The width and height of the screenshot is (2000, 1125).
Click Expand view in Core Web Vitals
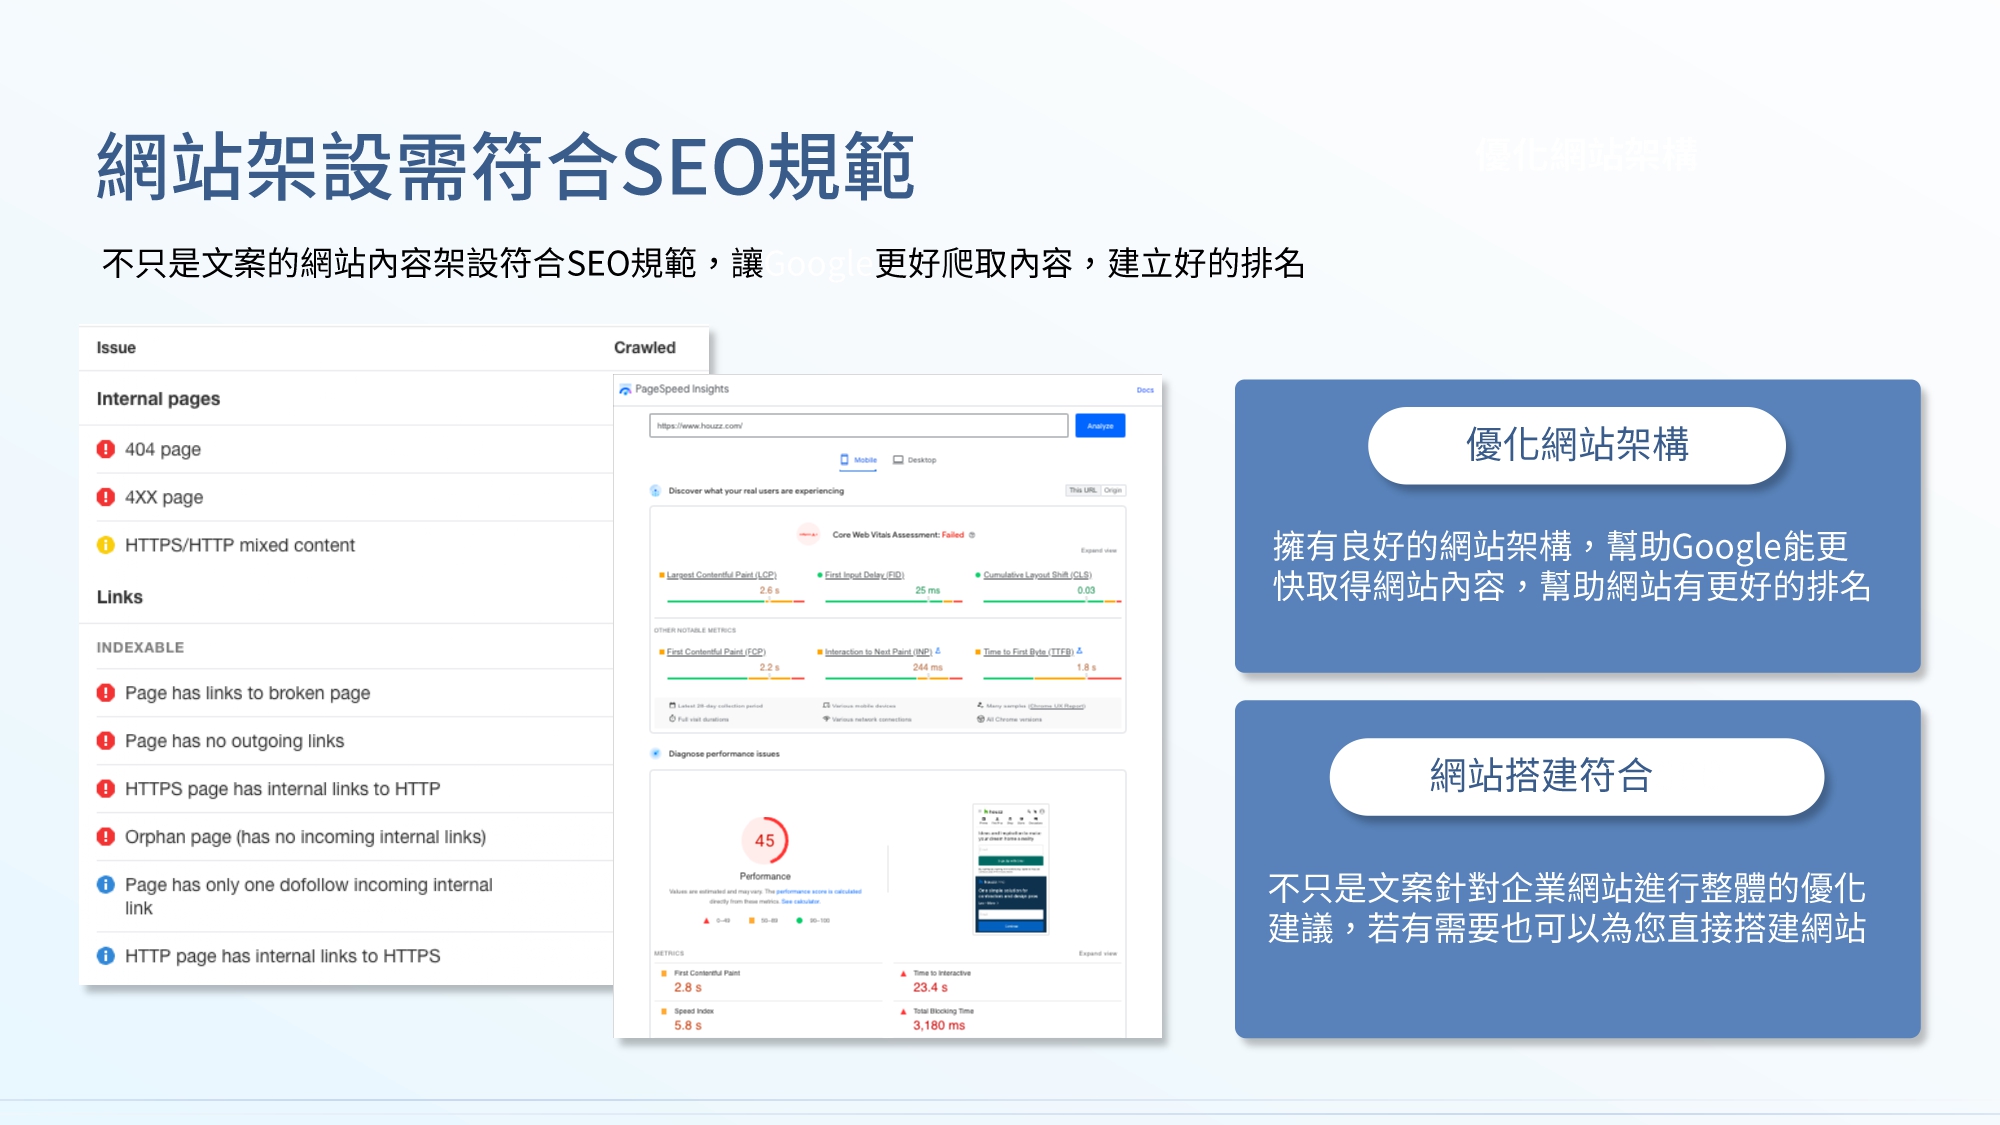(1098, 551)
